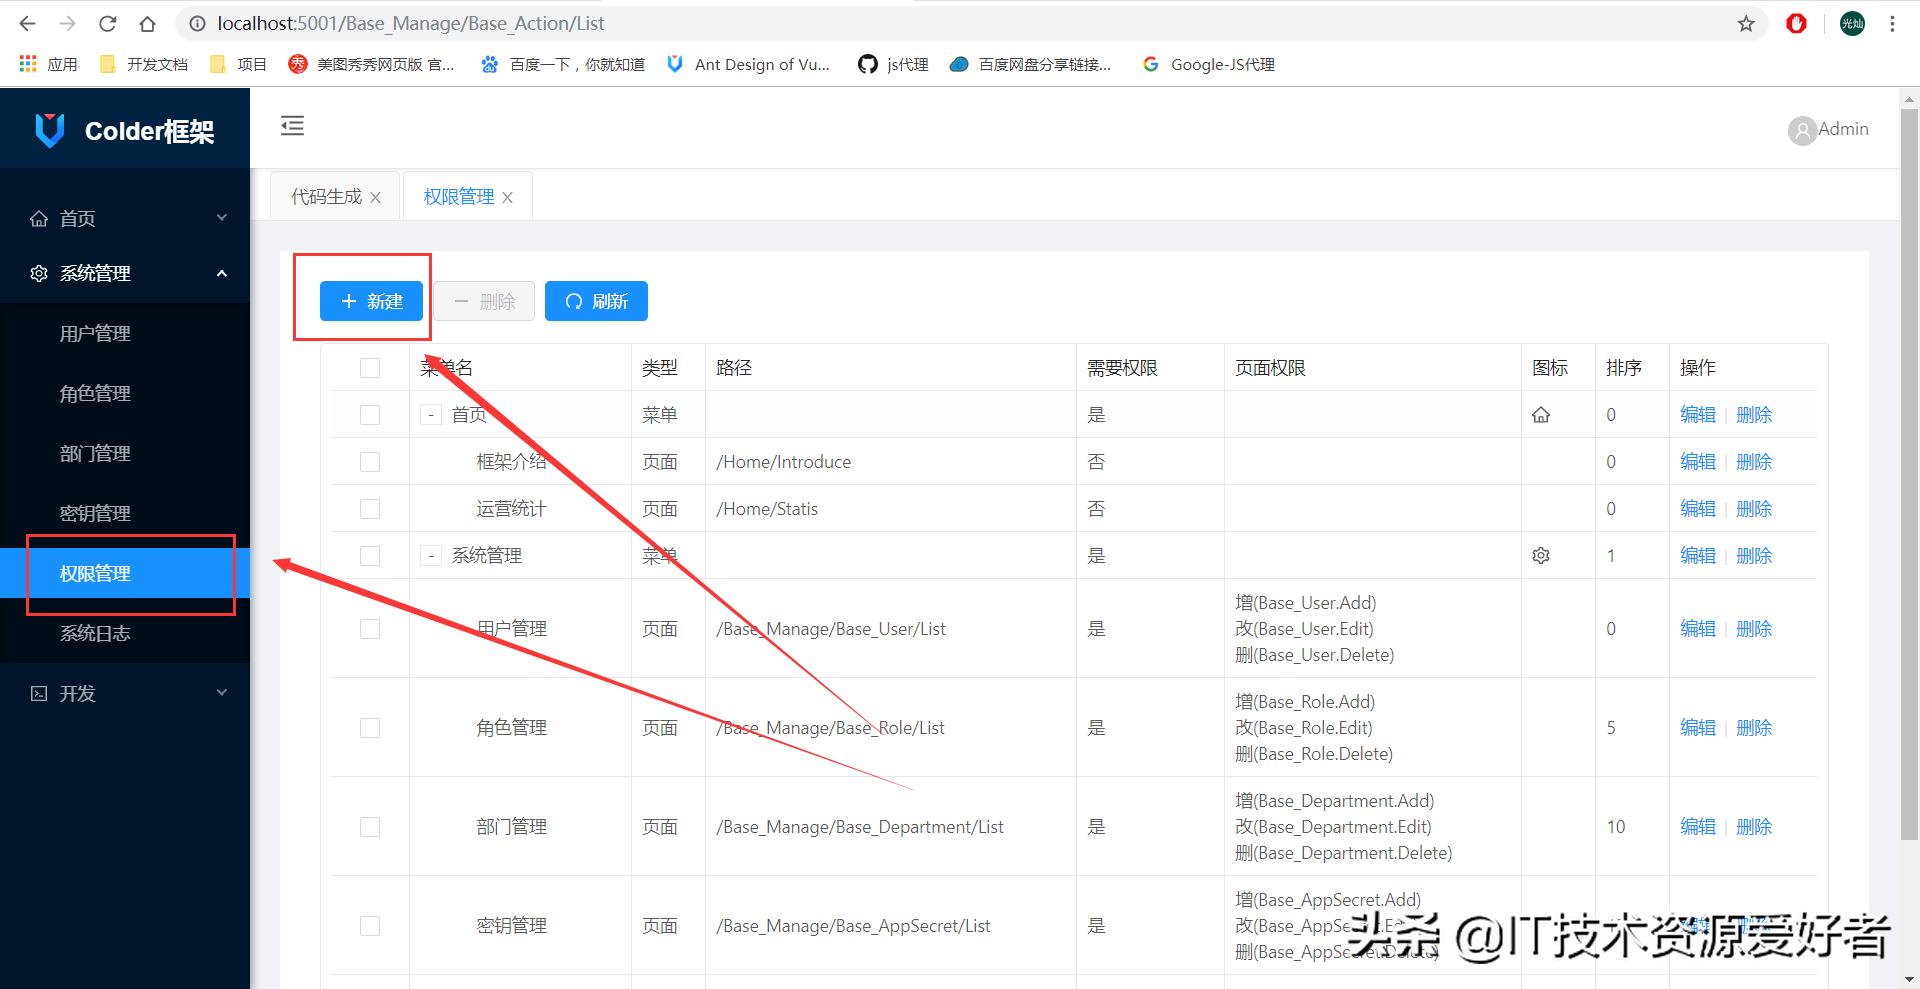
Task: Collapse the 系统管理 tree node in the table
Action: [430, 555]
